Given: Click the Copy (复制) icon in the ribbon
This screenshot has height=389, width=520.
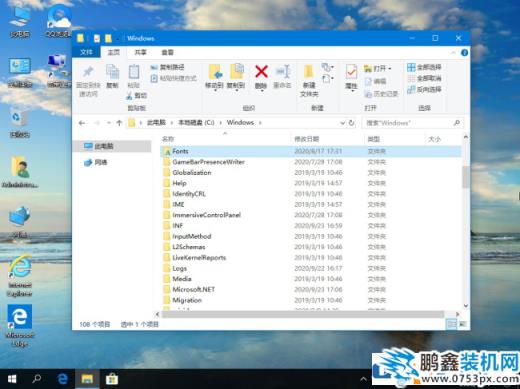Looking at the screenshot, I should point(112,72).
